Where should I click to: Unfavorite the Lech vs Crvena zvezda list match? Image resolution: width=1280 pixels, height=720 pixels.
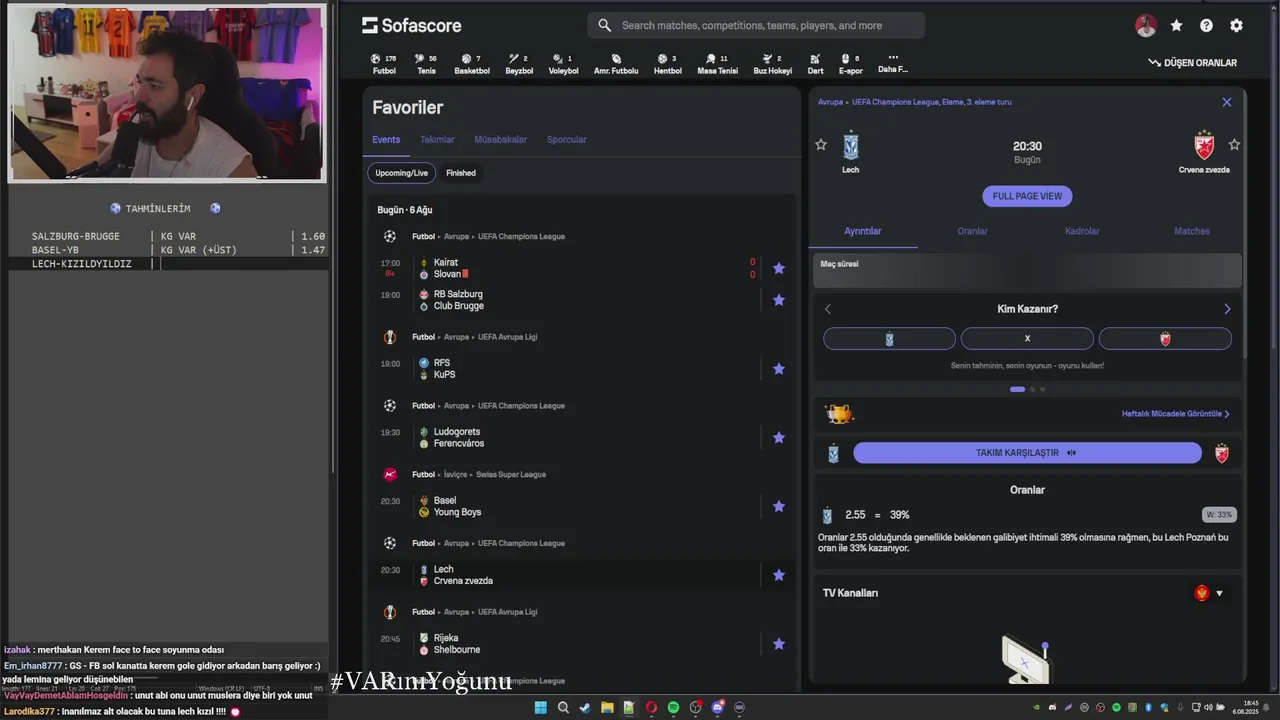tap(779, 575)
